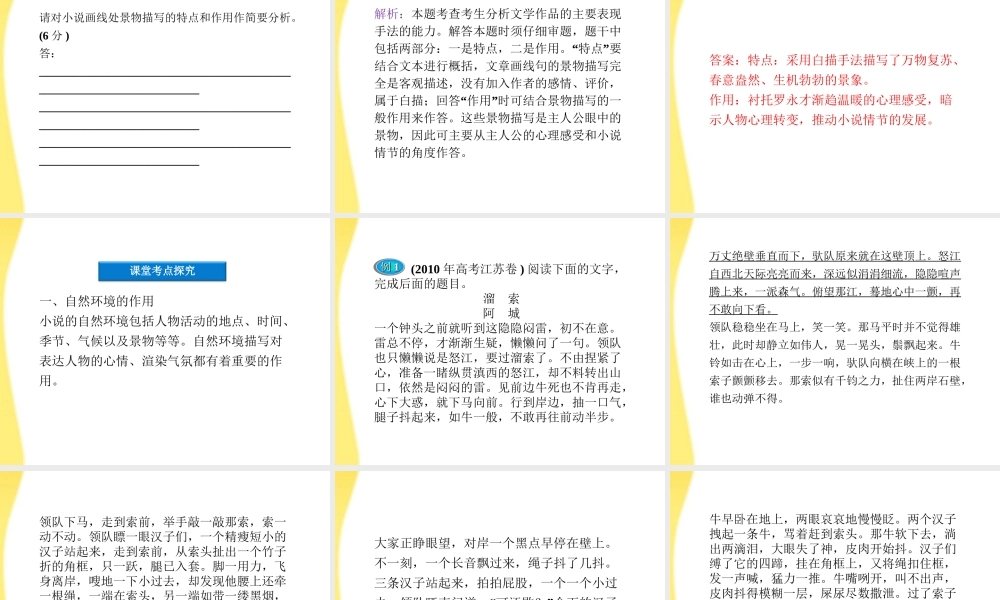This screenshot has width=1000, height=600.
Task: Select the line 属于白描；回答“作用”时可结合景物描写的一
Action: click(x=497, y=100)
